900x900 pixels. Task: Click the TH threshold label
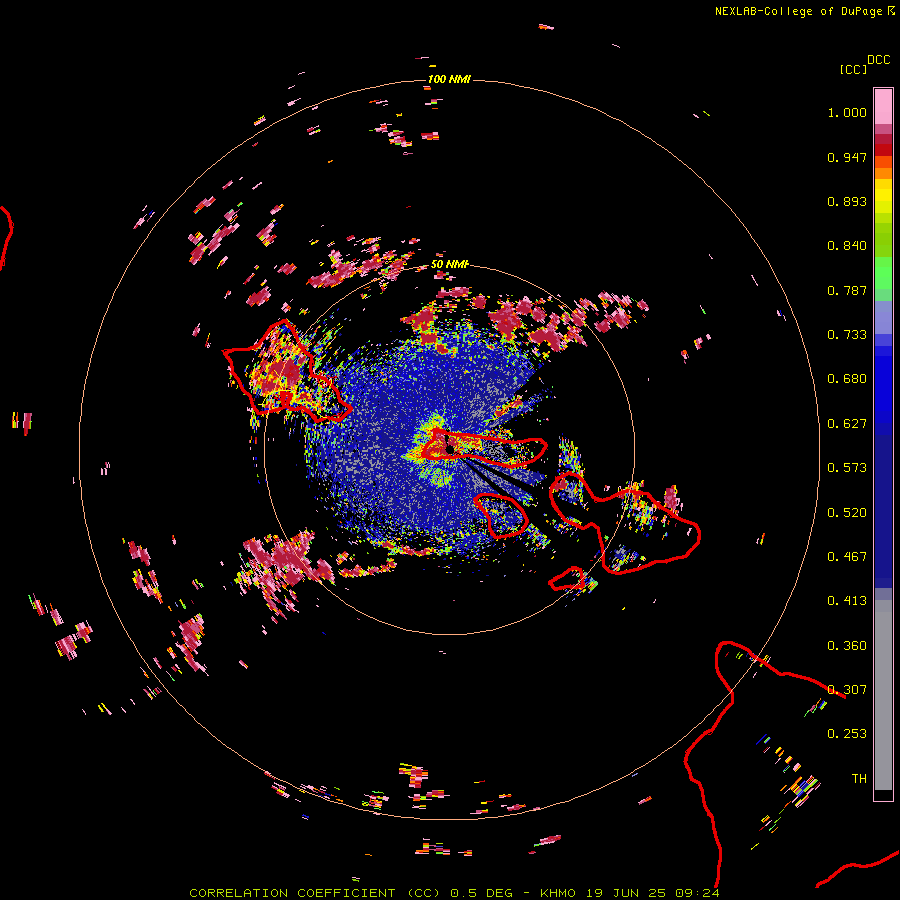(x=859, y=779)
